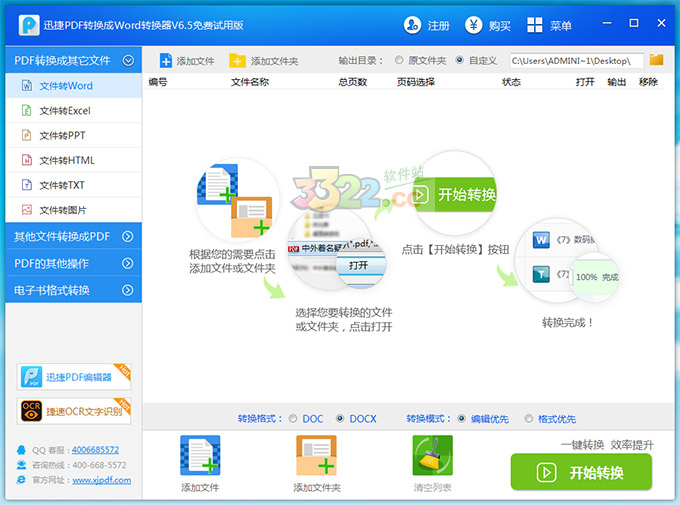Click the 编号 column header

157,82
